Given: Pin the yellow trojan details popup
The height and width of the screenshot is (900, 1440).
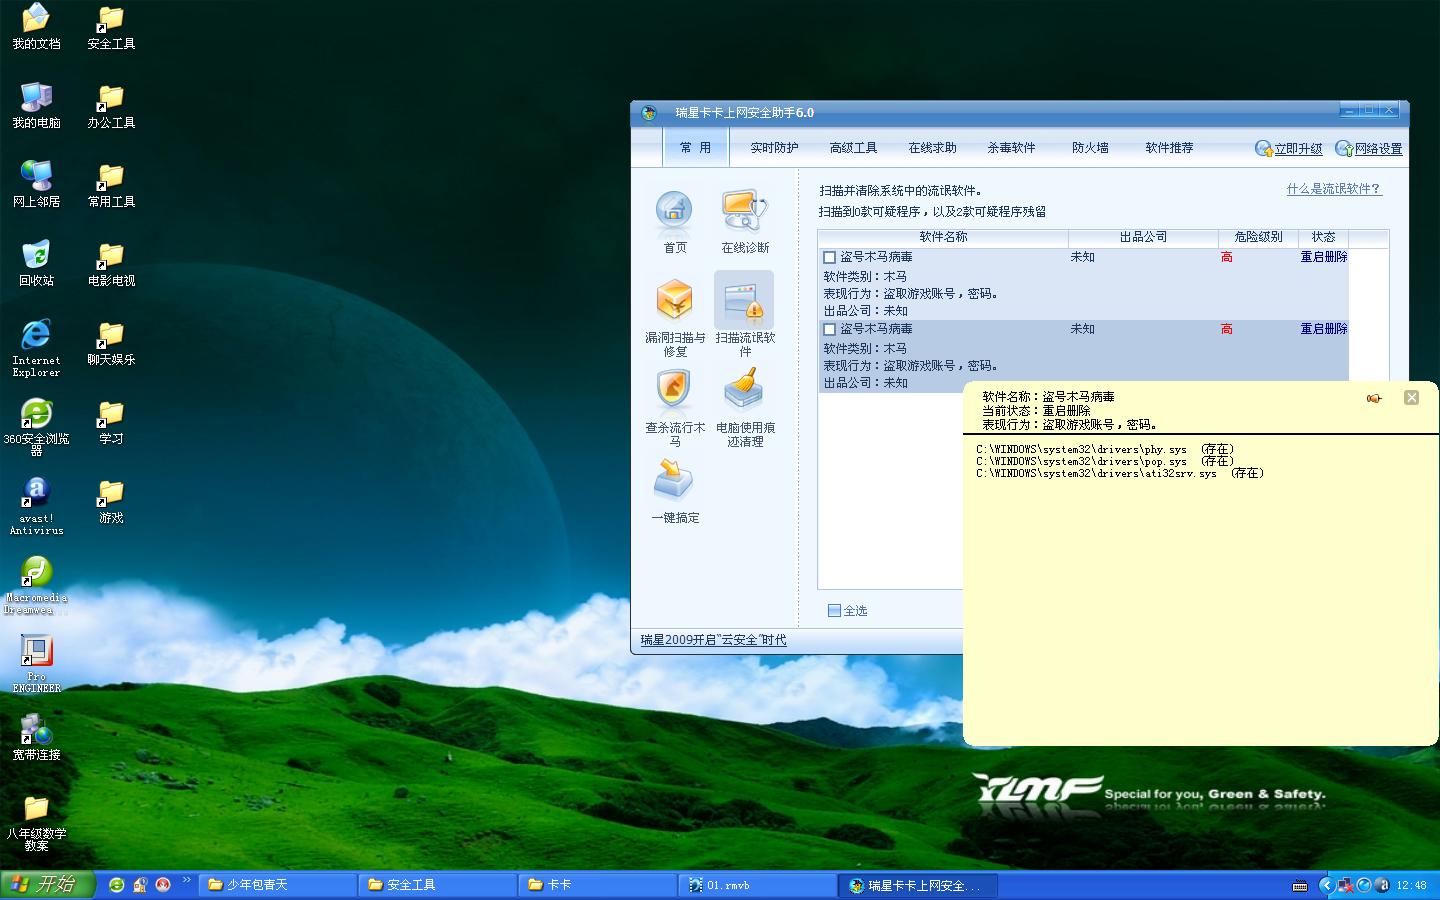Looking at the screenshot, I should pos(1374,398).
